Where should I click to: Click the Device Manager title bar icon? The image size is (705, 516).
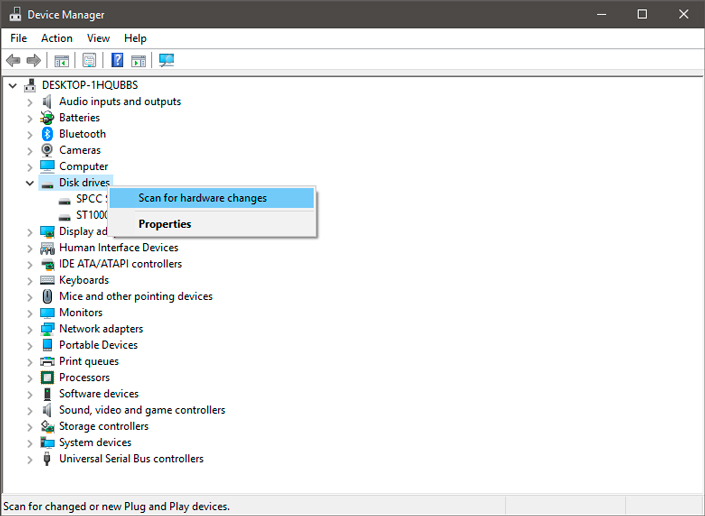15,14
